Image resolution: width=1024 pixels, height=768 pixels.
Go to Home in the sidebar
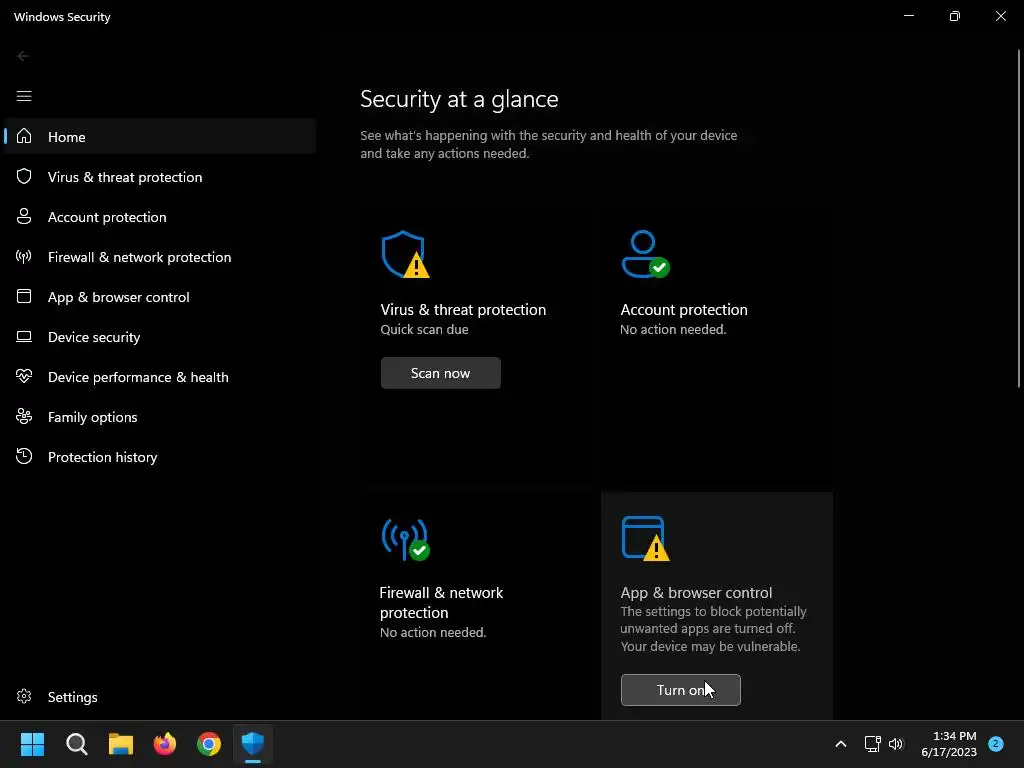160,136
